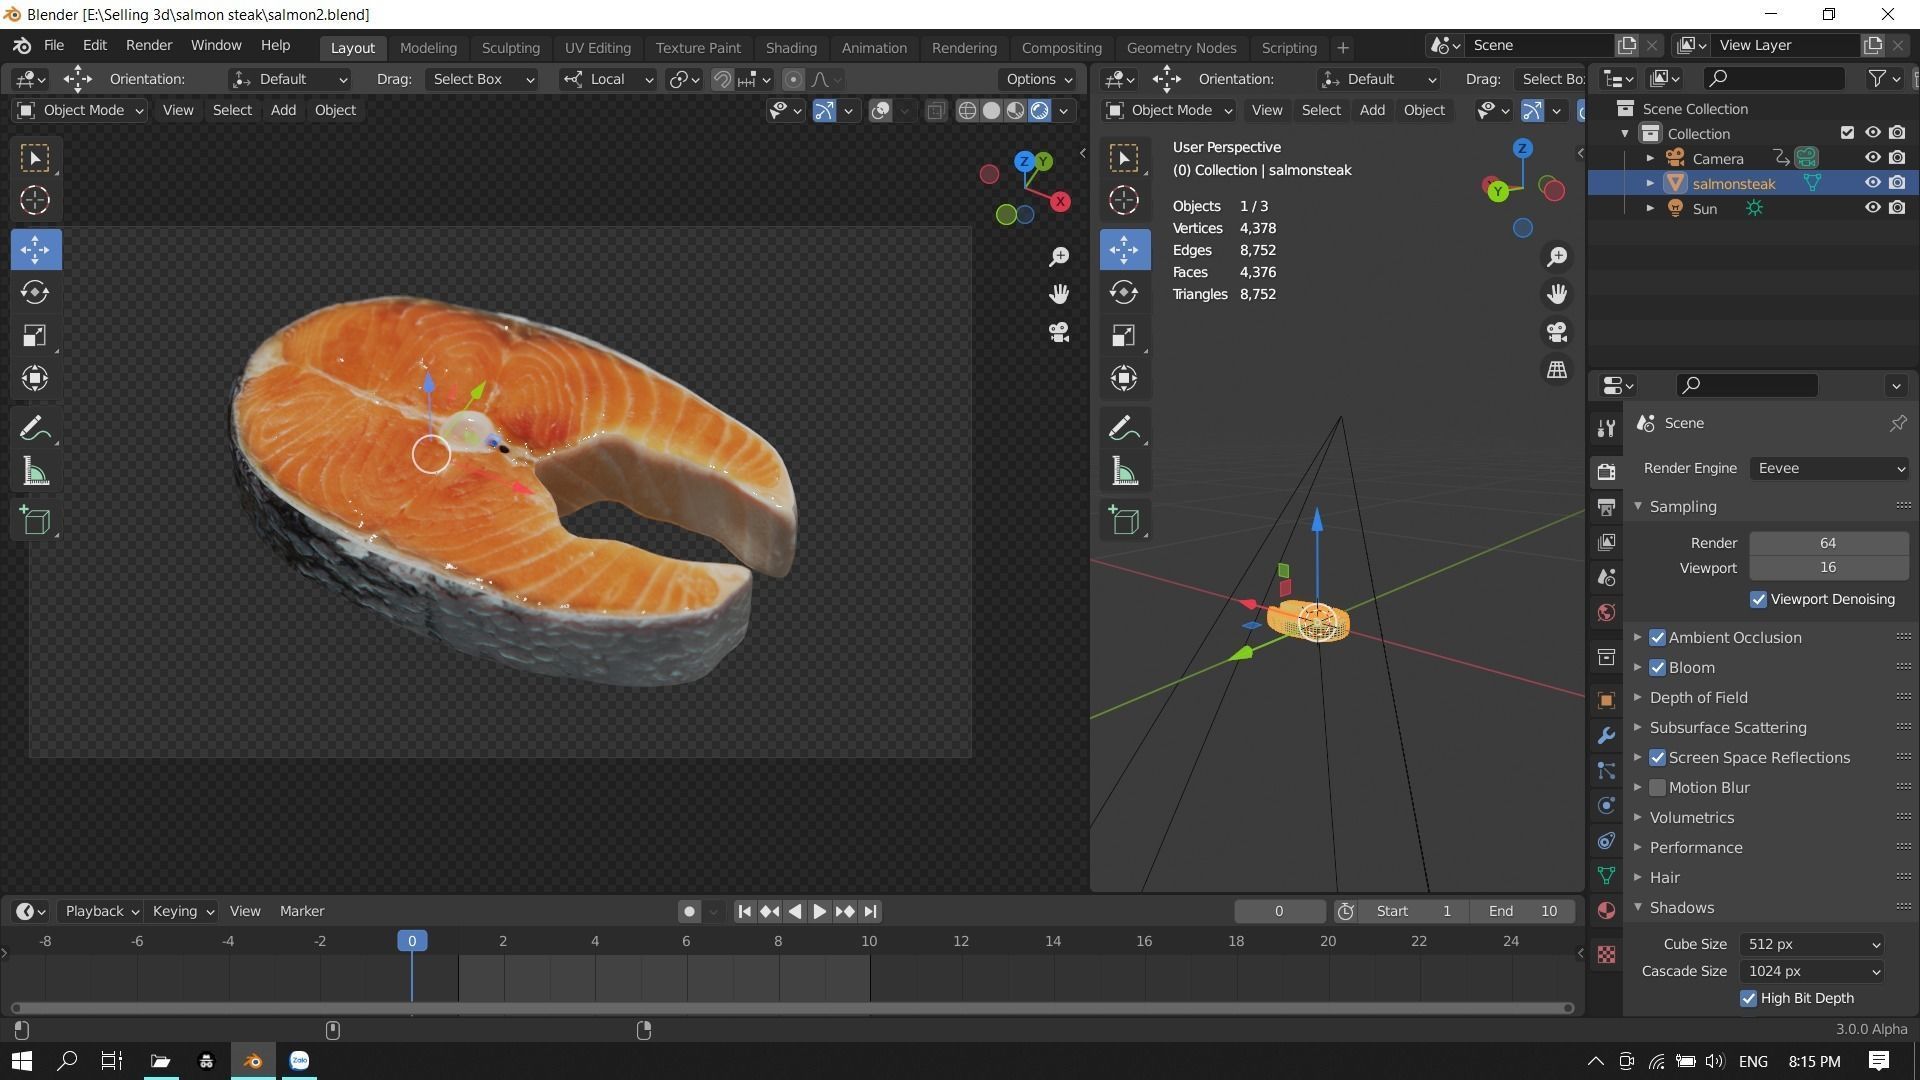Image resolution: width=1920 pixels, height=1080 pixels.
Task: Select wireframe viewport shading in left viewport
Action: coord(967,111)
